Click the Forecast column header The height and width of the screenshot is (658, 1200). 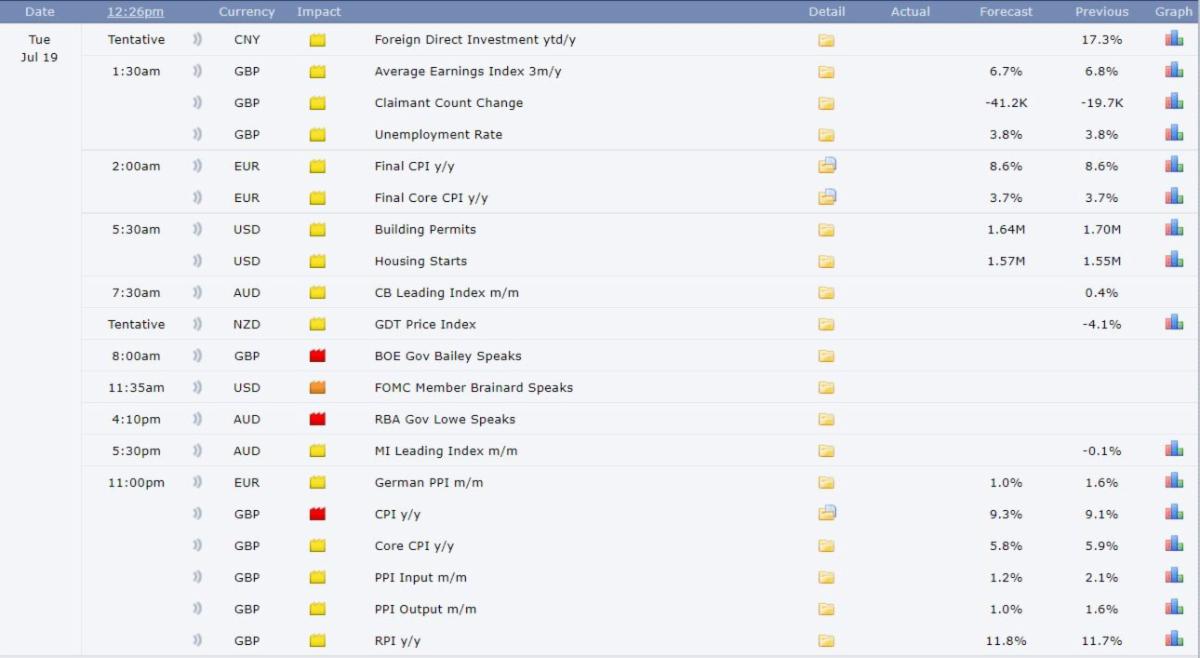pos(1006,12)
